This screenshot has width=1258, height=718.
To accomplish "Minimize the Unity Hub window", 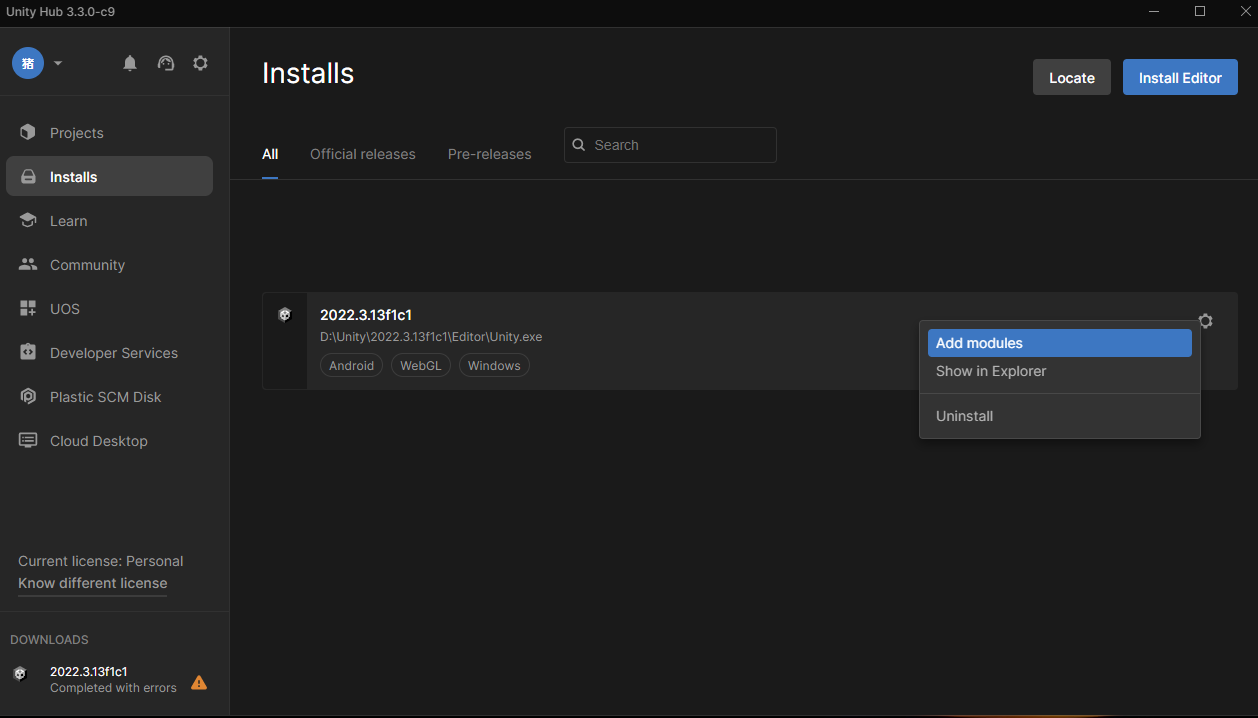I will [1154, 11].
